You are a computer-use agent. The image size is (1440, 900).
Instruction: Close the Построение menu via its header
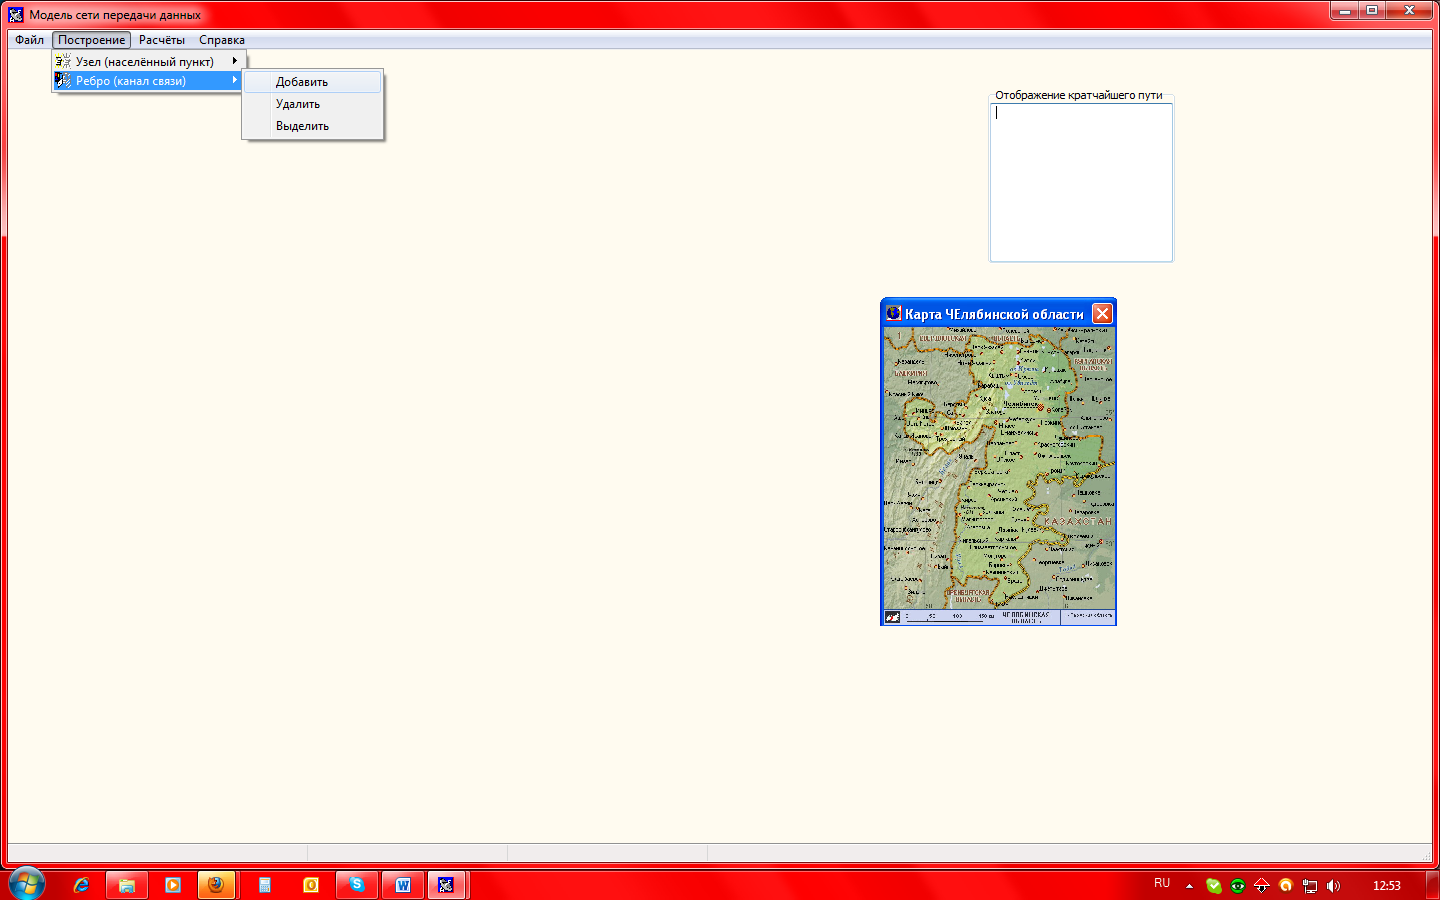click(x=92, y=40)
